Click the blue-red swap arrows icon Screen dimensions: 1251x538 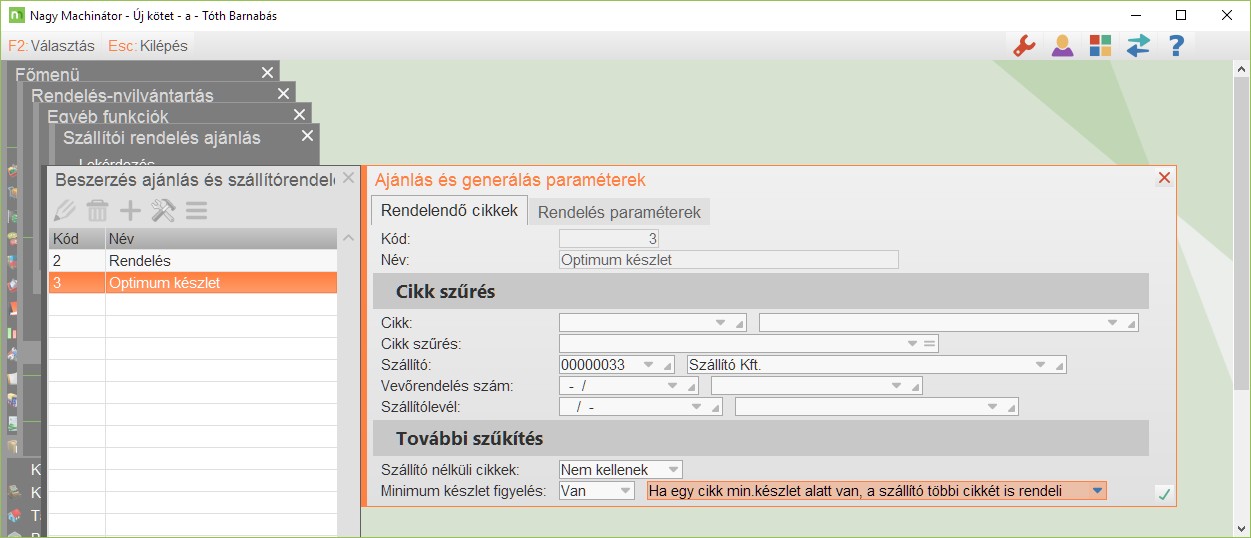click(x=1138, y=45)
